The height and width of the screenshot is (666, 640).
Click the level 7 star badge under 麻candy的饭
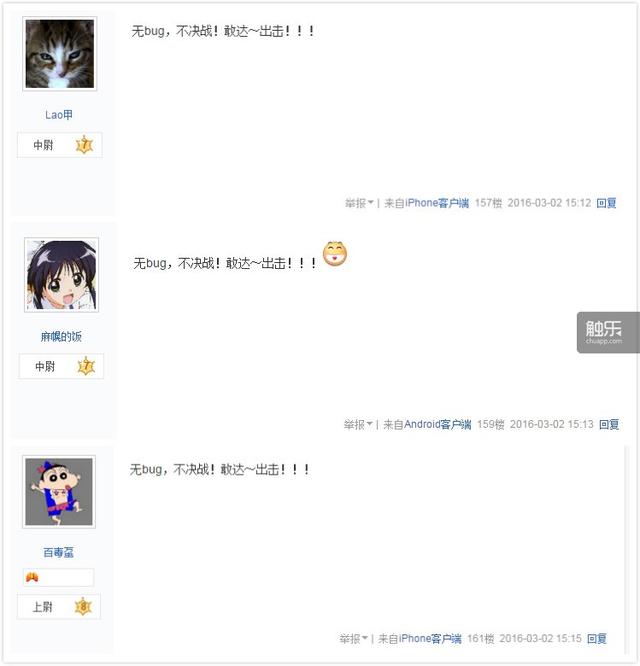point(86,366)
